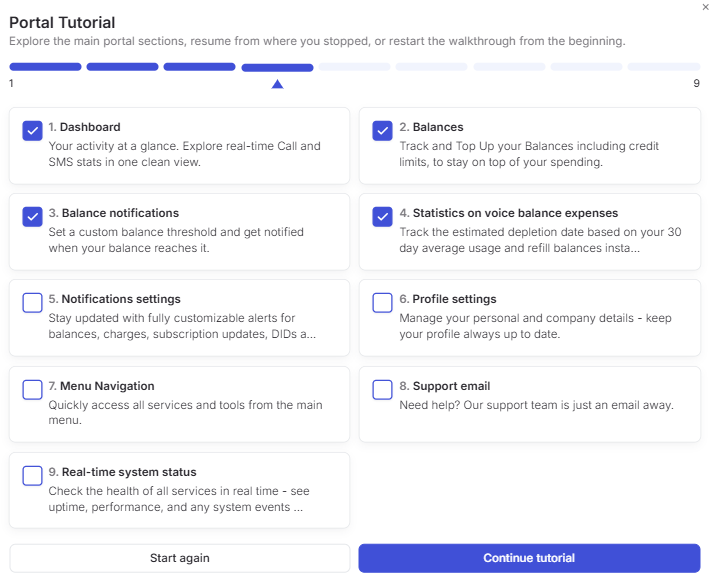Toggle the Balance notifications checkbox

33,217
